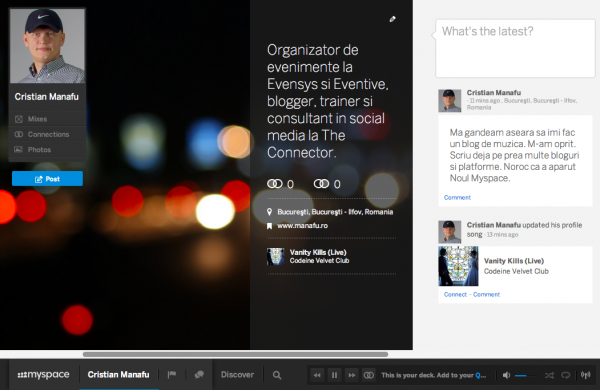Image resolution: width=600 pixels, height=390 pixels.
Task: Click the blue Post button
Action: [x=47, y=179]
